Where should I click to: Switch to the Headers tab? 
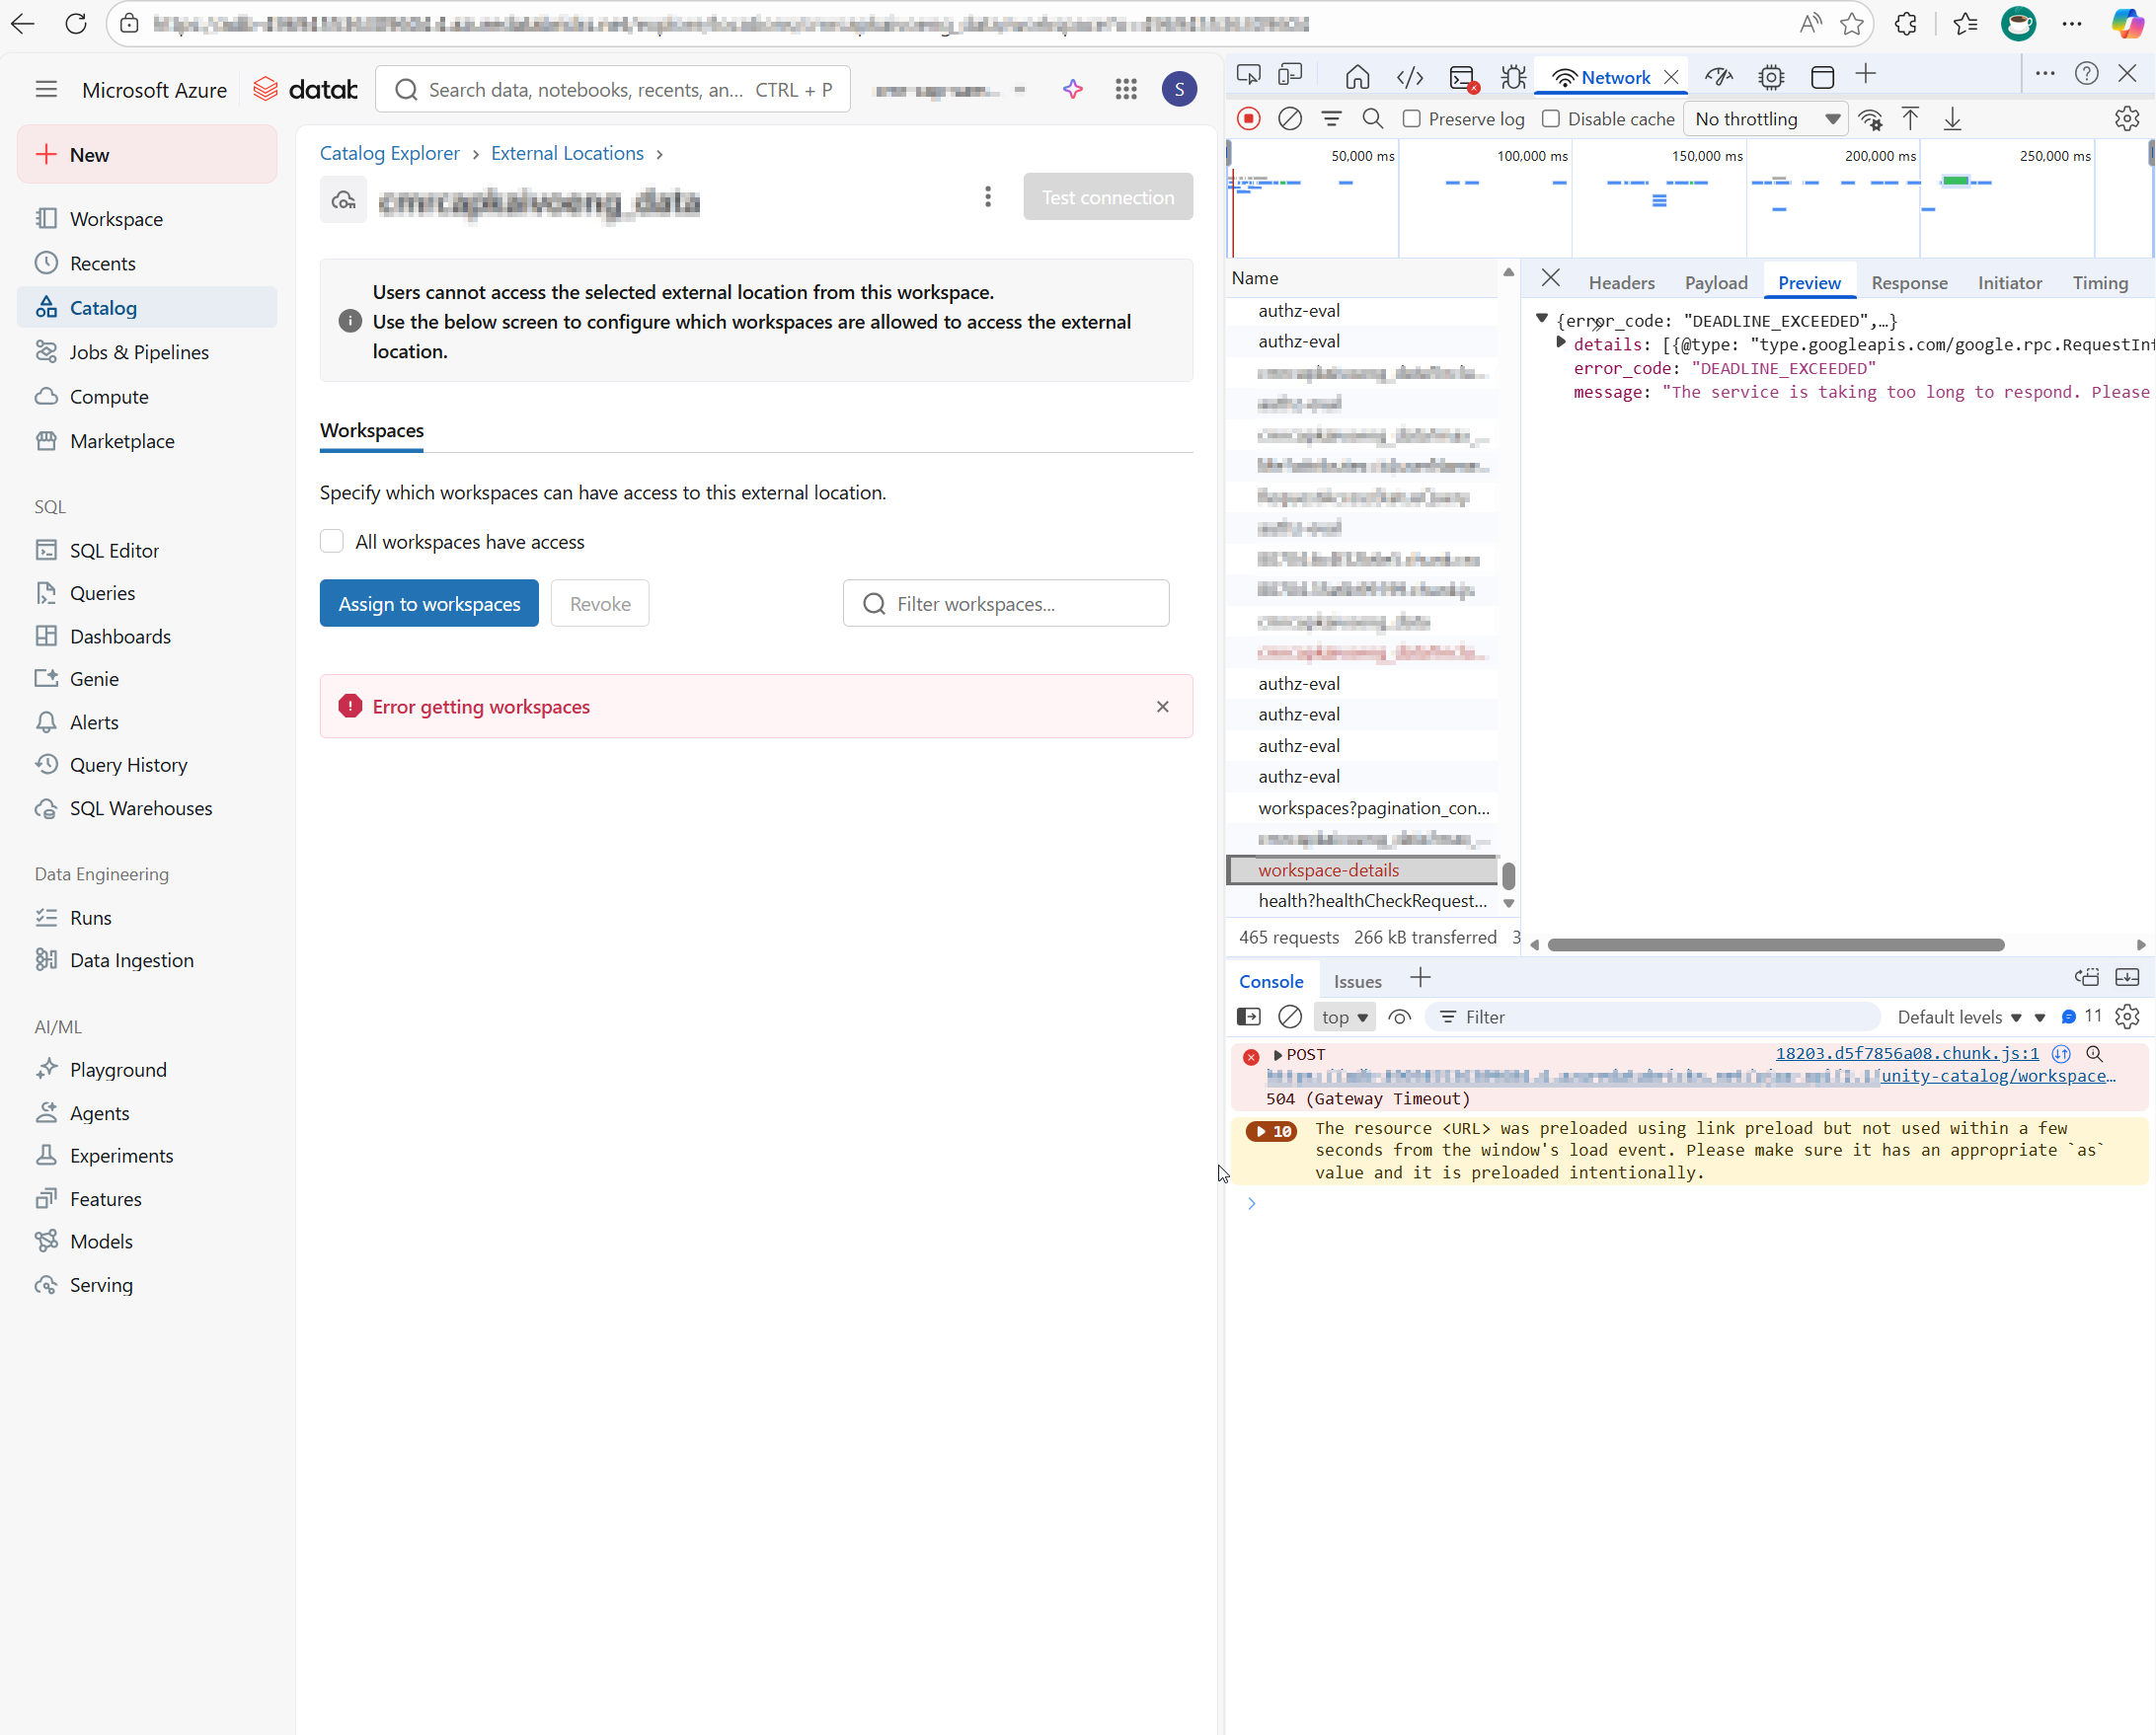point(1621,283)
